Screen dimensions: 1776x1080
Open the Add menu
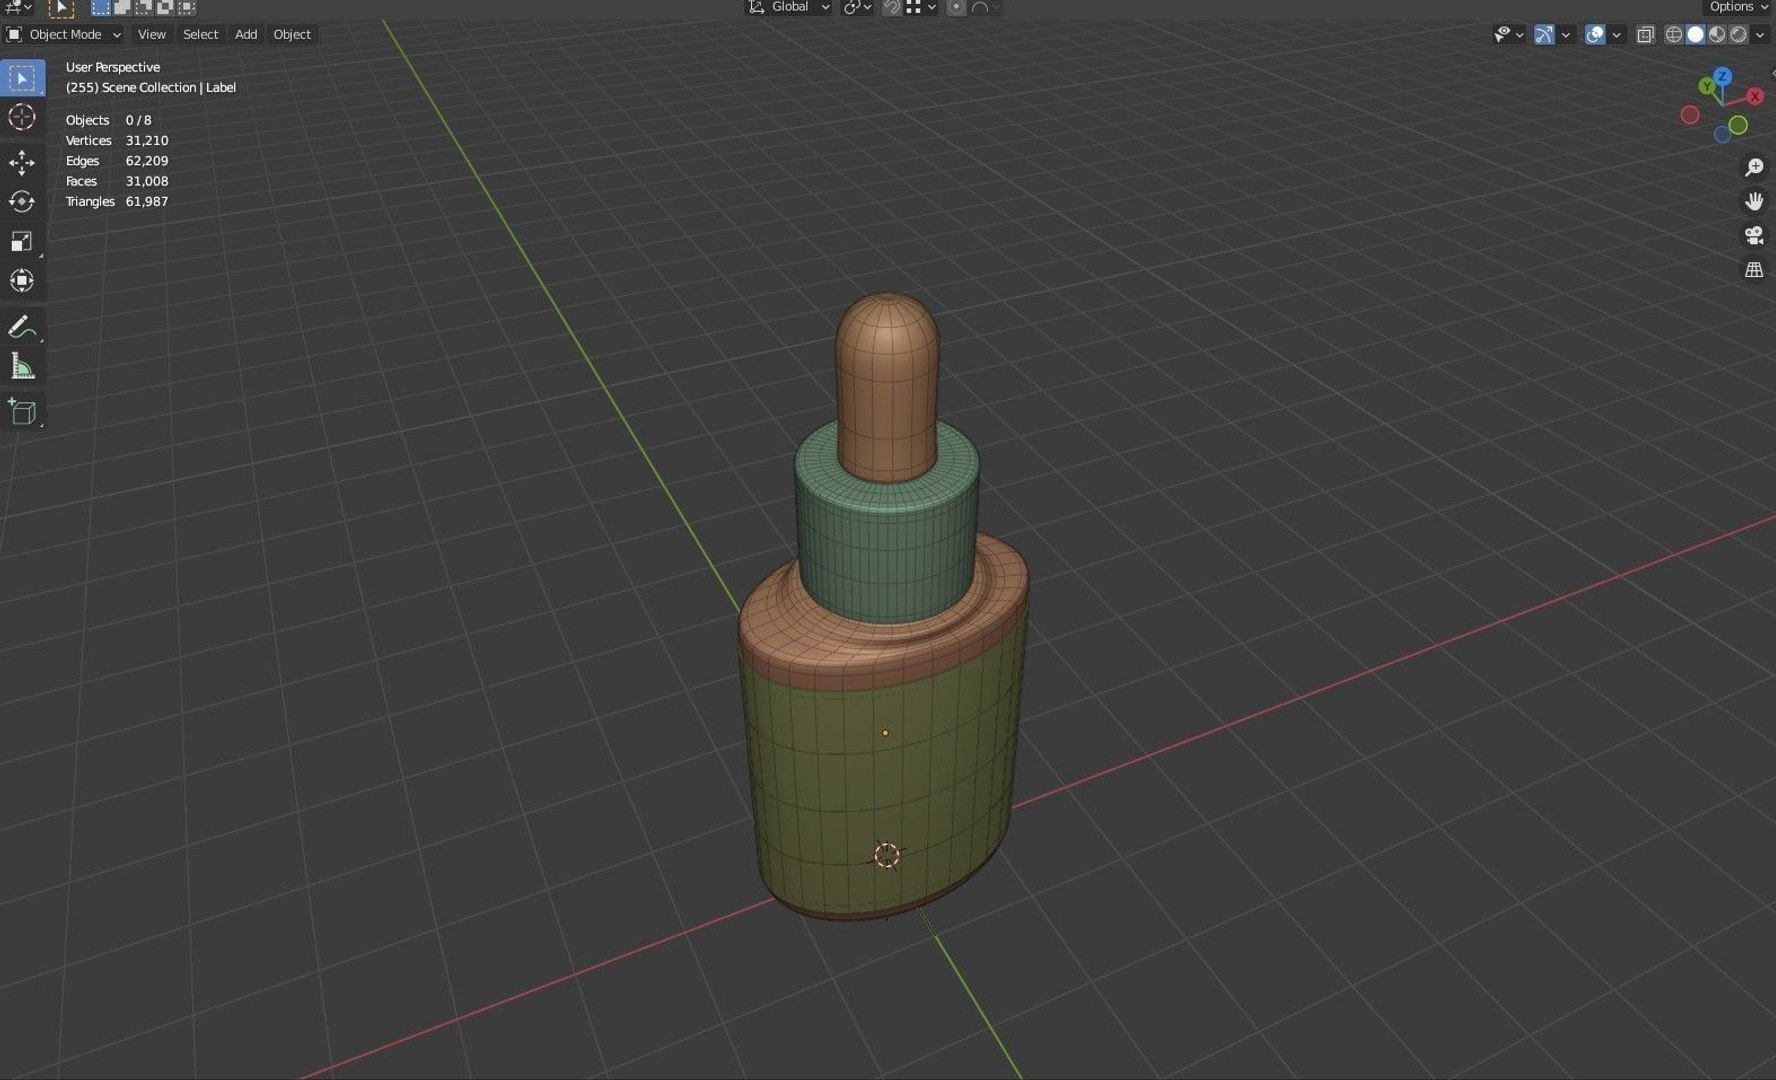pyautogui.click(x=246, y=35)
